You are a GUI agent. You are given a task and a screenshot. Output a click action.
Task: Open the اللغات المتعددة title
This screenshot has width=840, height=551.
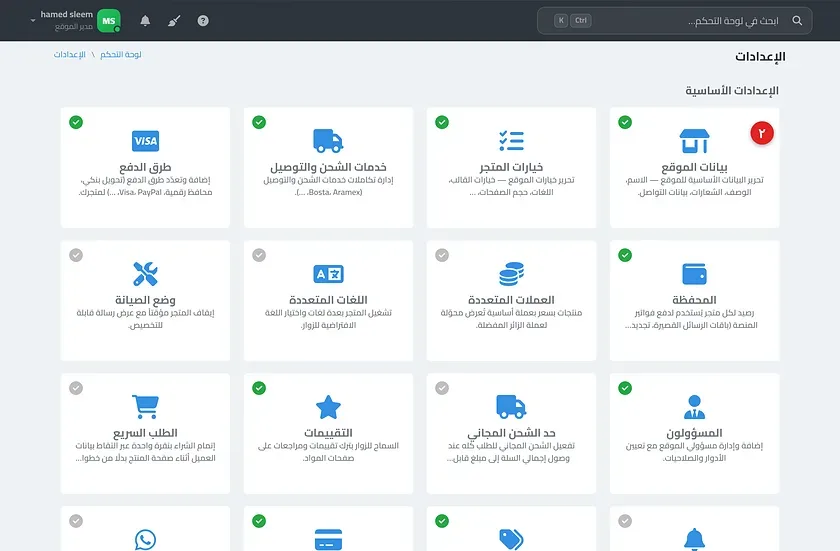pyautogui.click(x=328, y=300)
